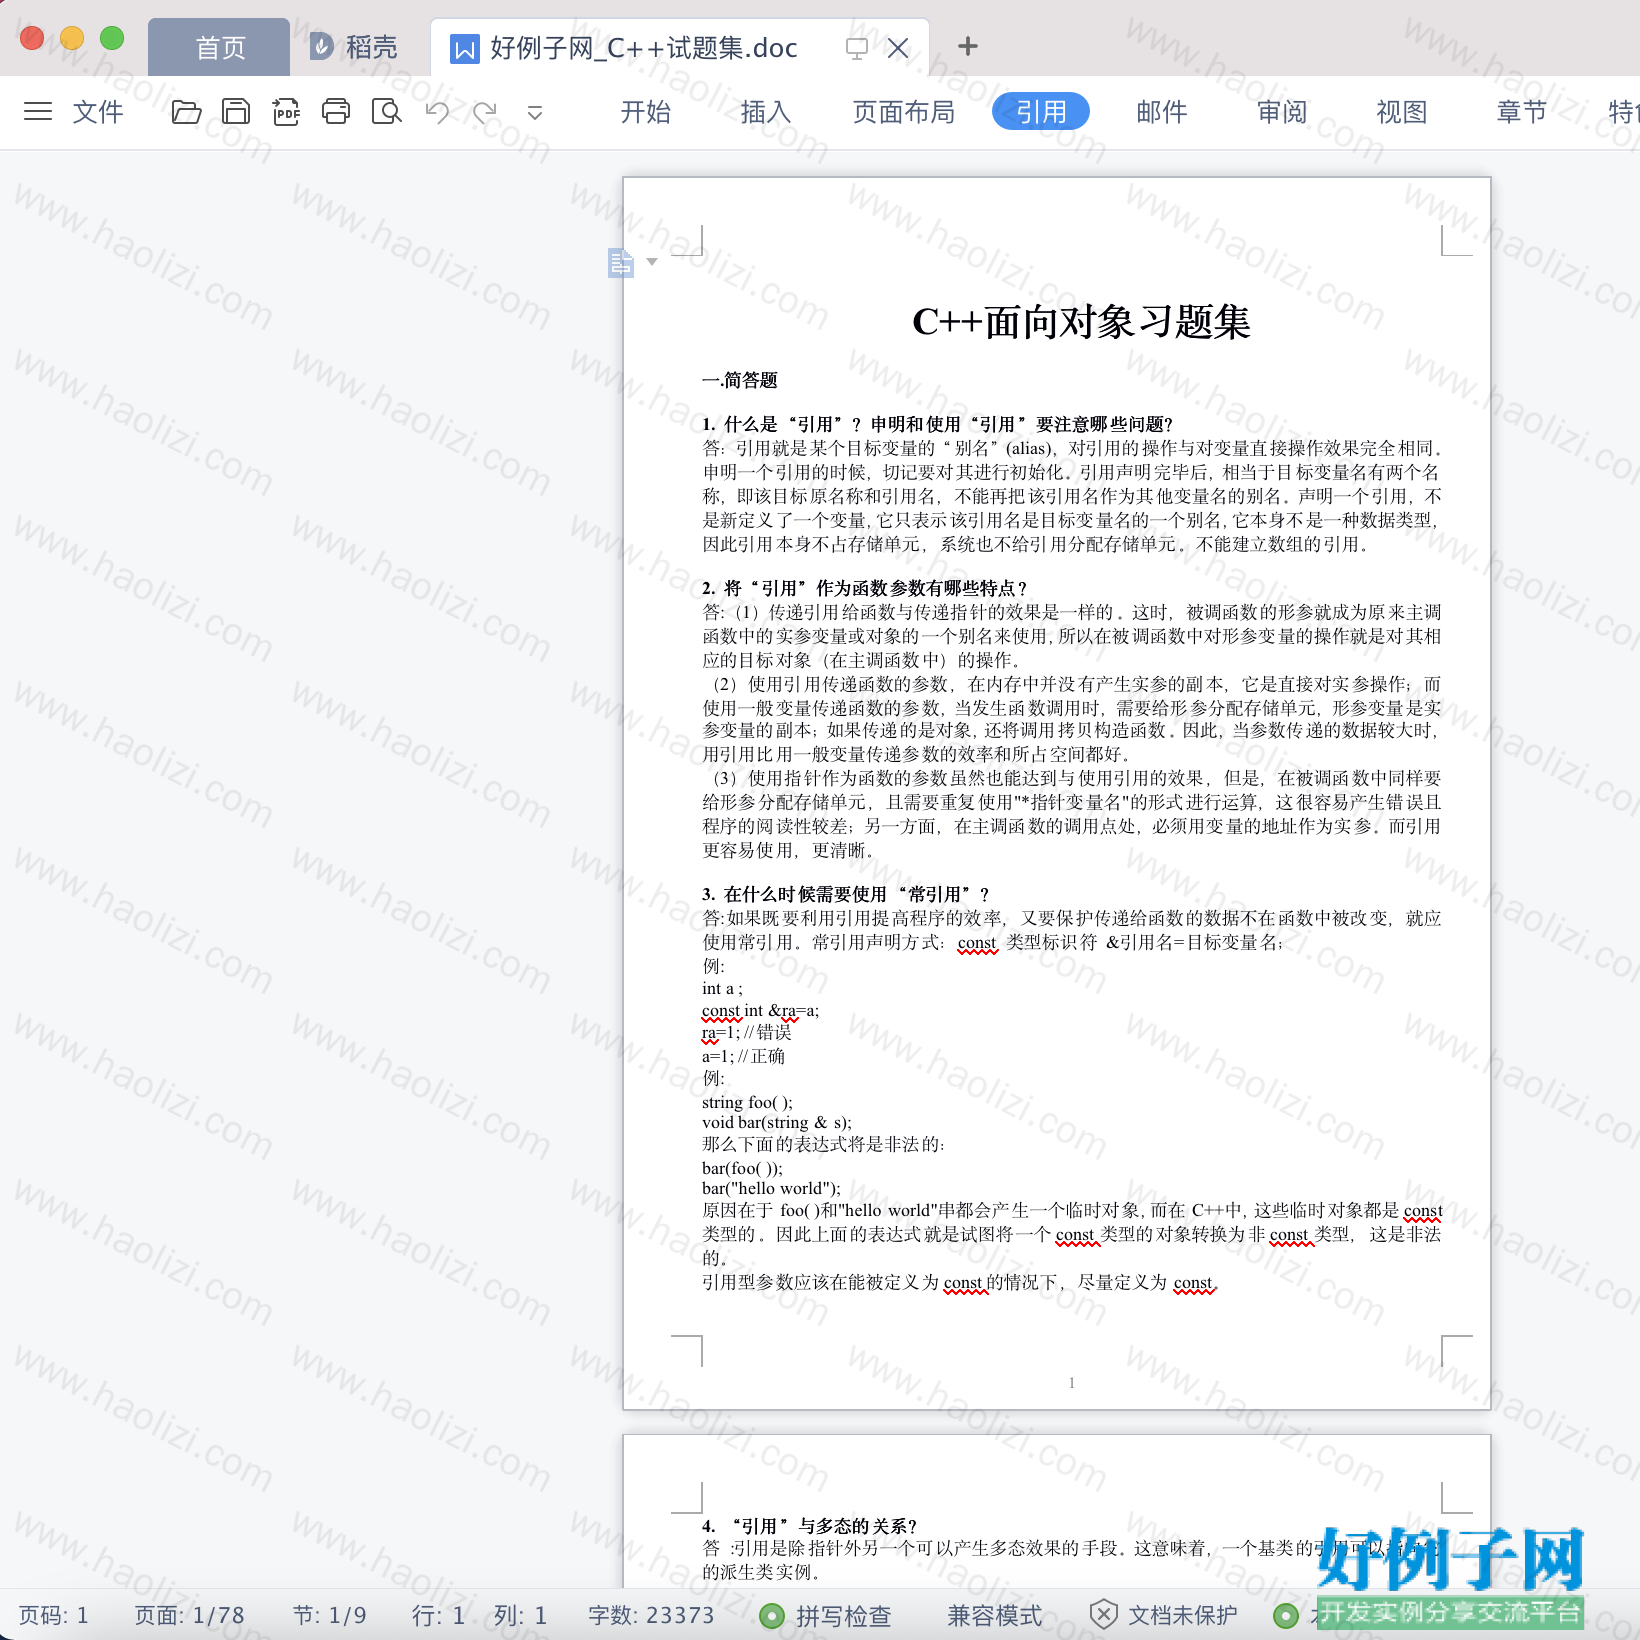Viewport: 1640px width, 1640px height.
Task: Click question 1 heading about 引用
Action: coord(937,424)
